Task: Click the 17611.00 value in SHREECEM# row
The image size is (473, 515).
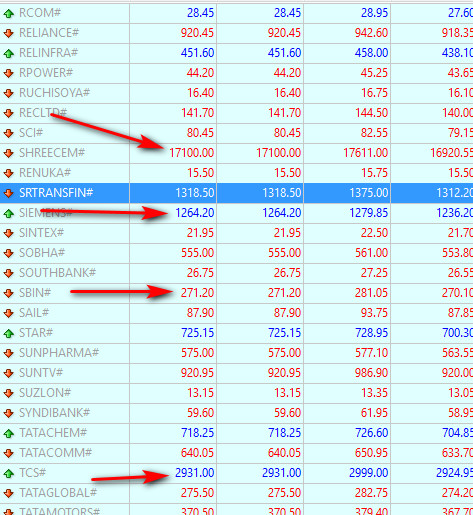Action: click(x=366, y=153)
